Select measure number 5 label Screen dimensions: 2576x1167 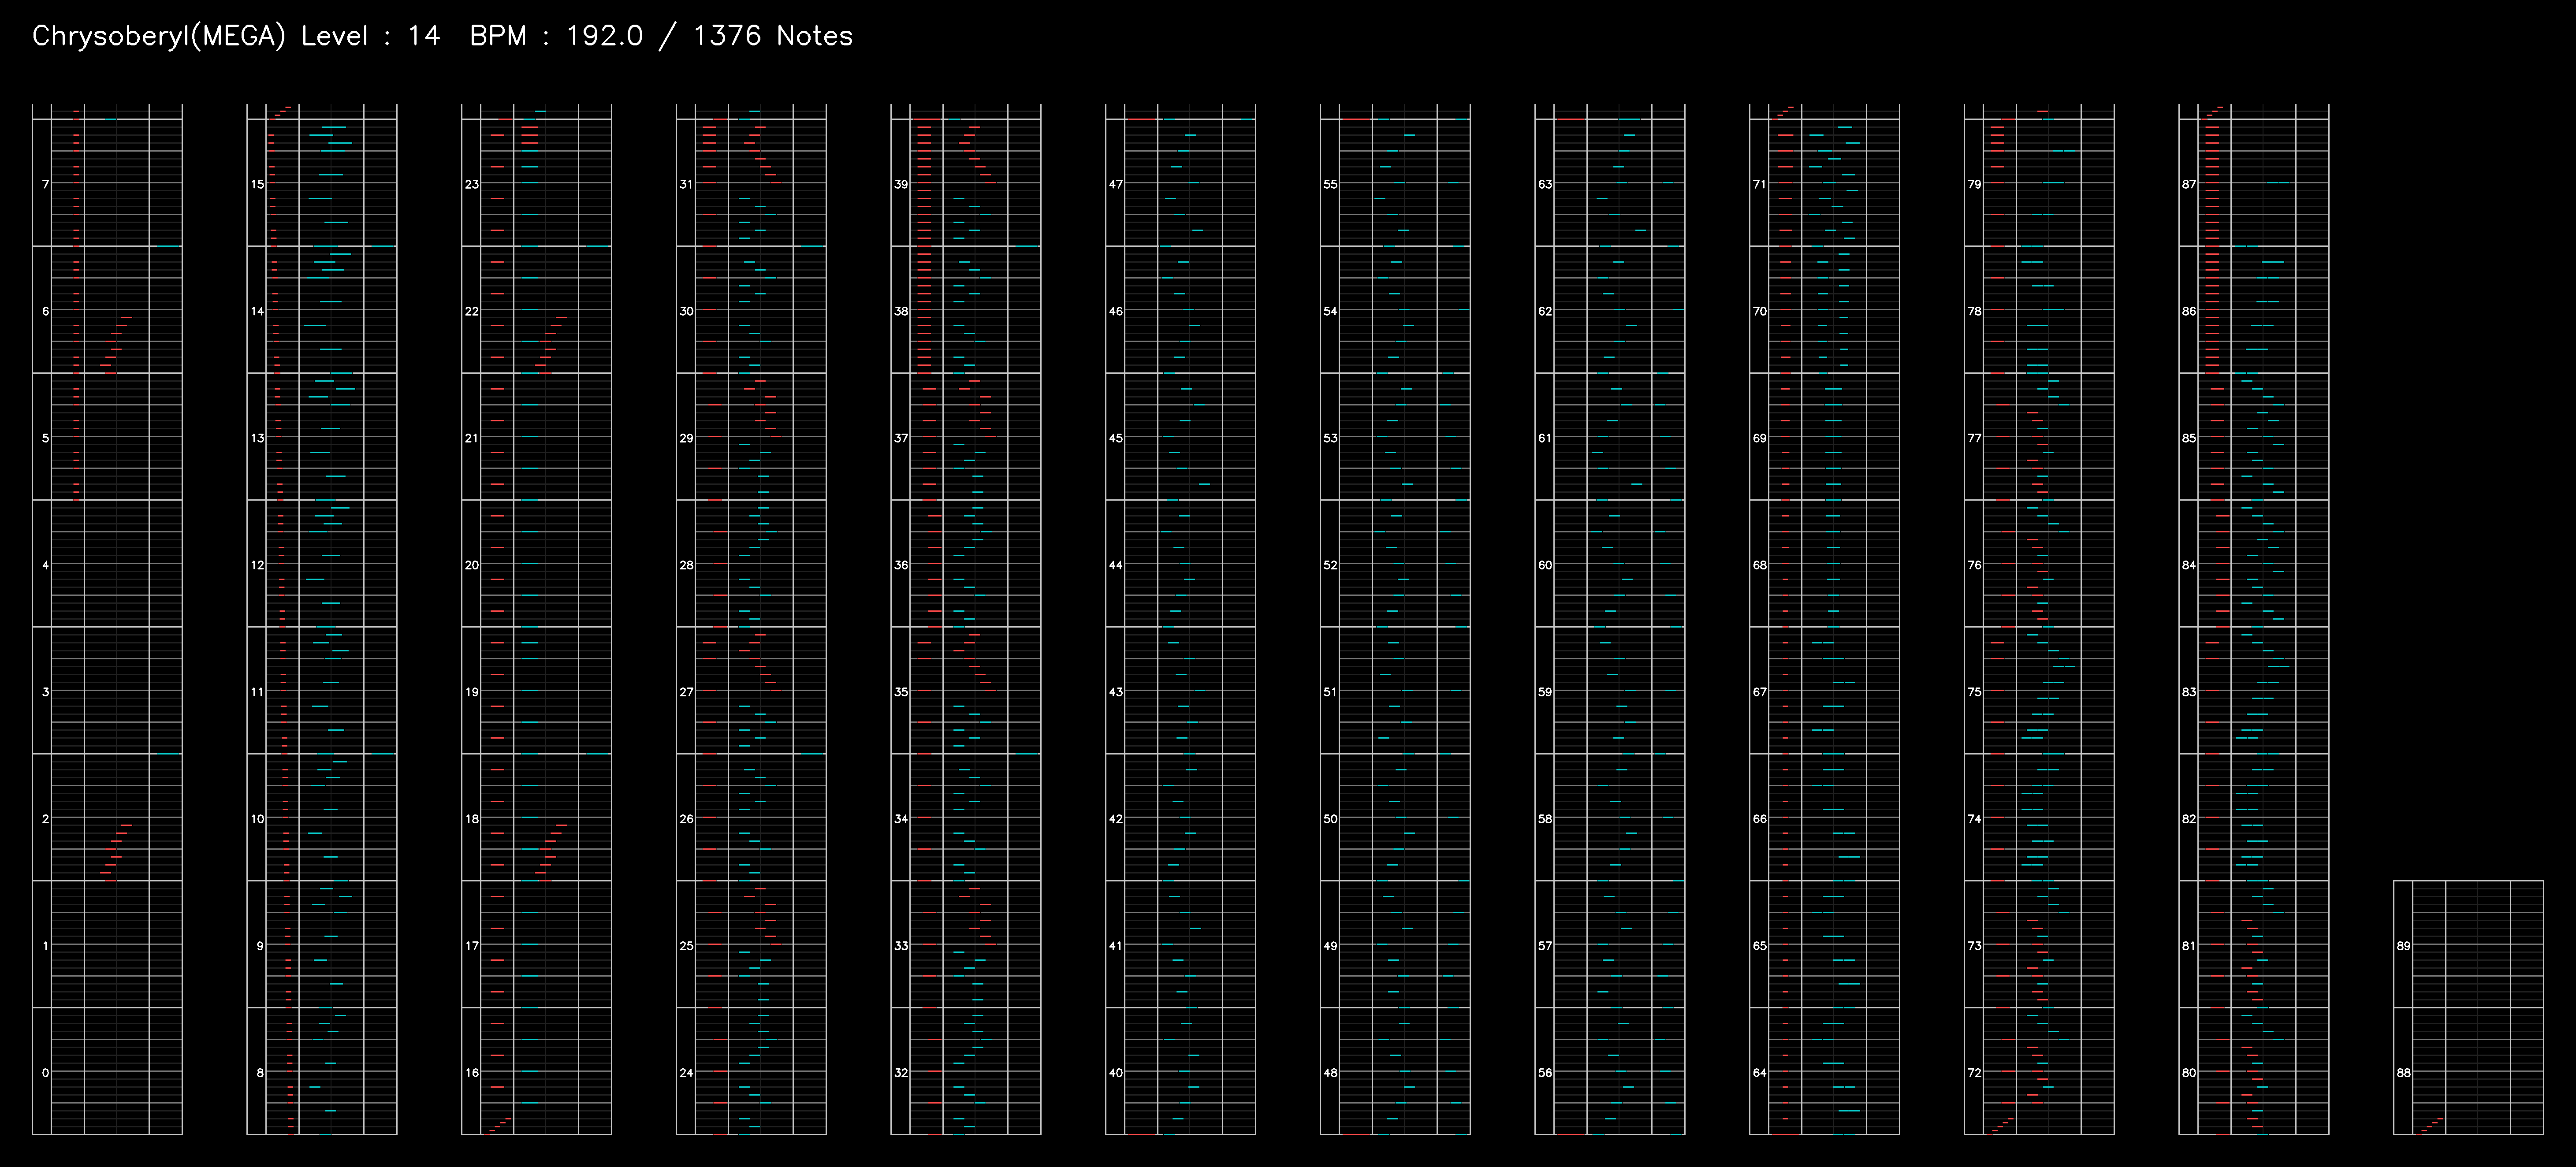(45, 438)
